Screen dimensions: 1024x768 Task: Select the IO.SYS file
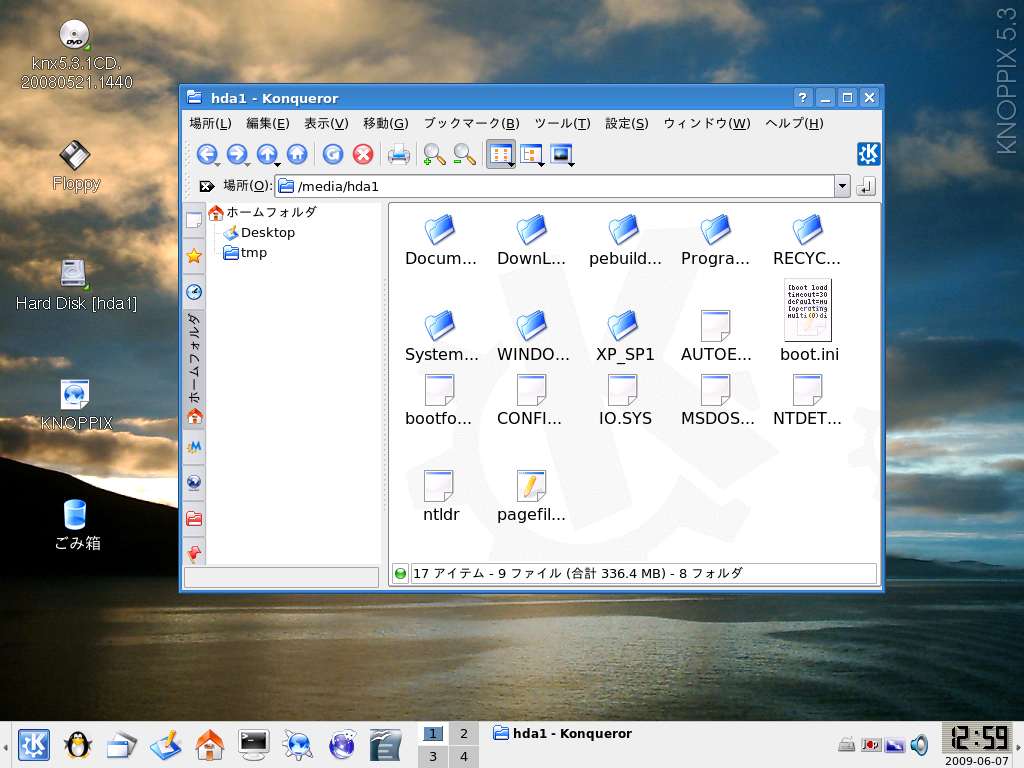coord(624,400)
